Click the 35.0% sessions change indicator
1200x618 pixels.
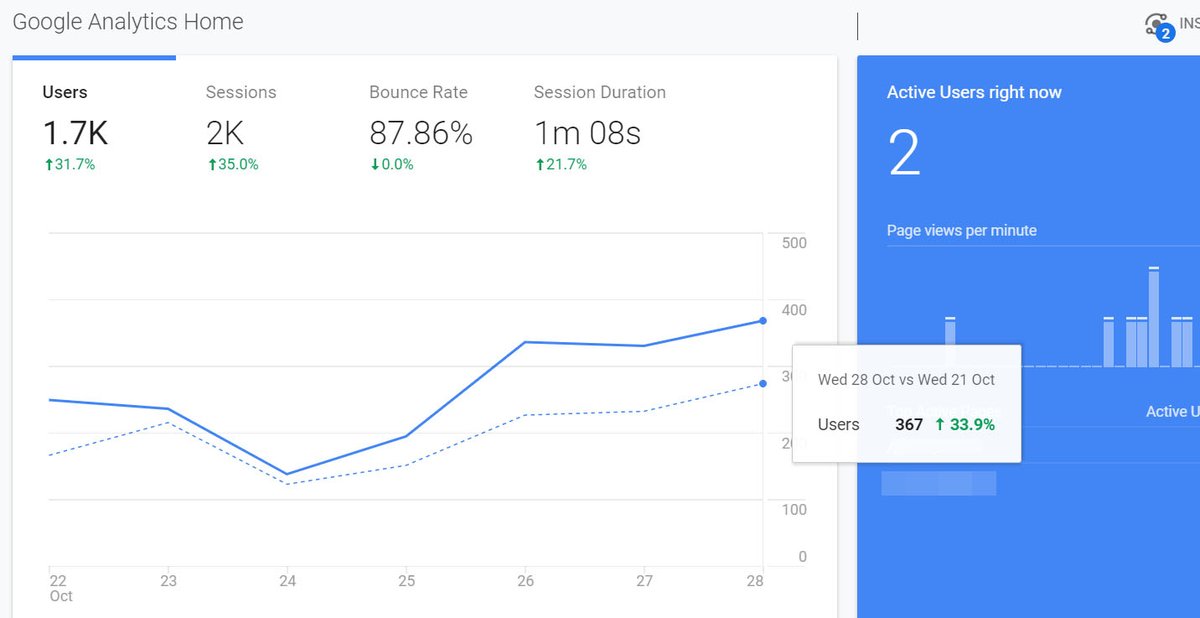(x=233, y=165)
